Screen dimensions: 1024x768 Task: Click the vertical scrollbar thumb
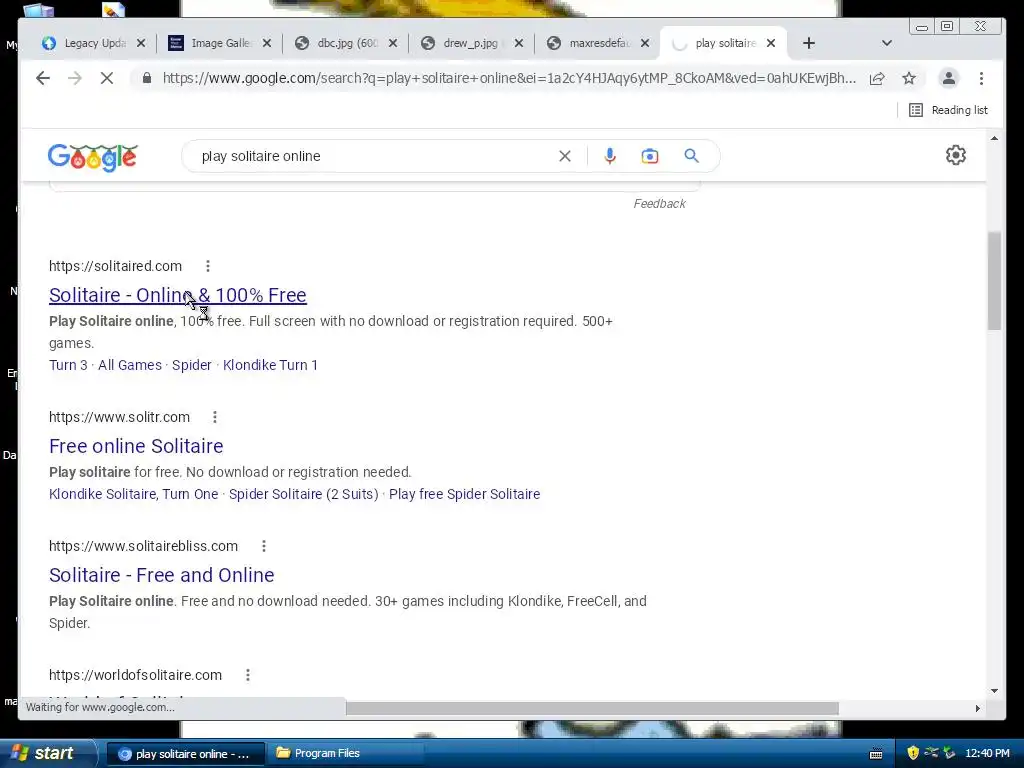click(x=994, y=281)
